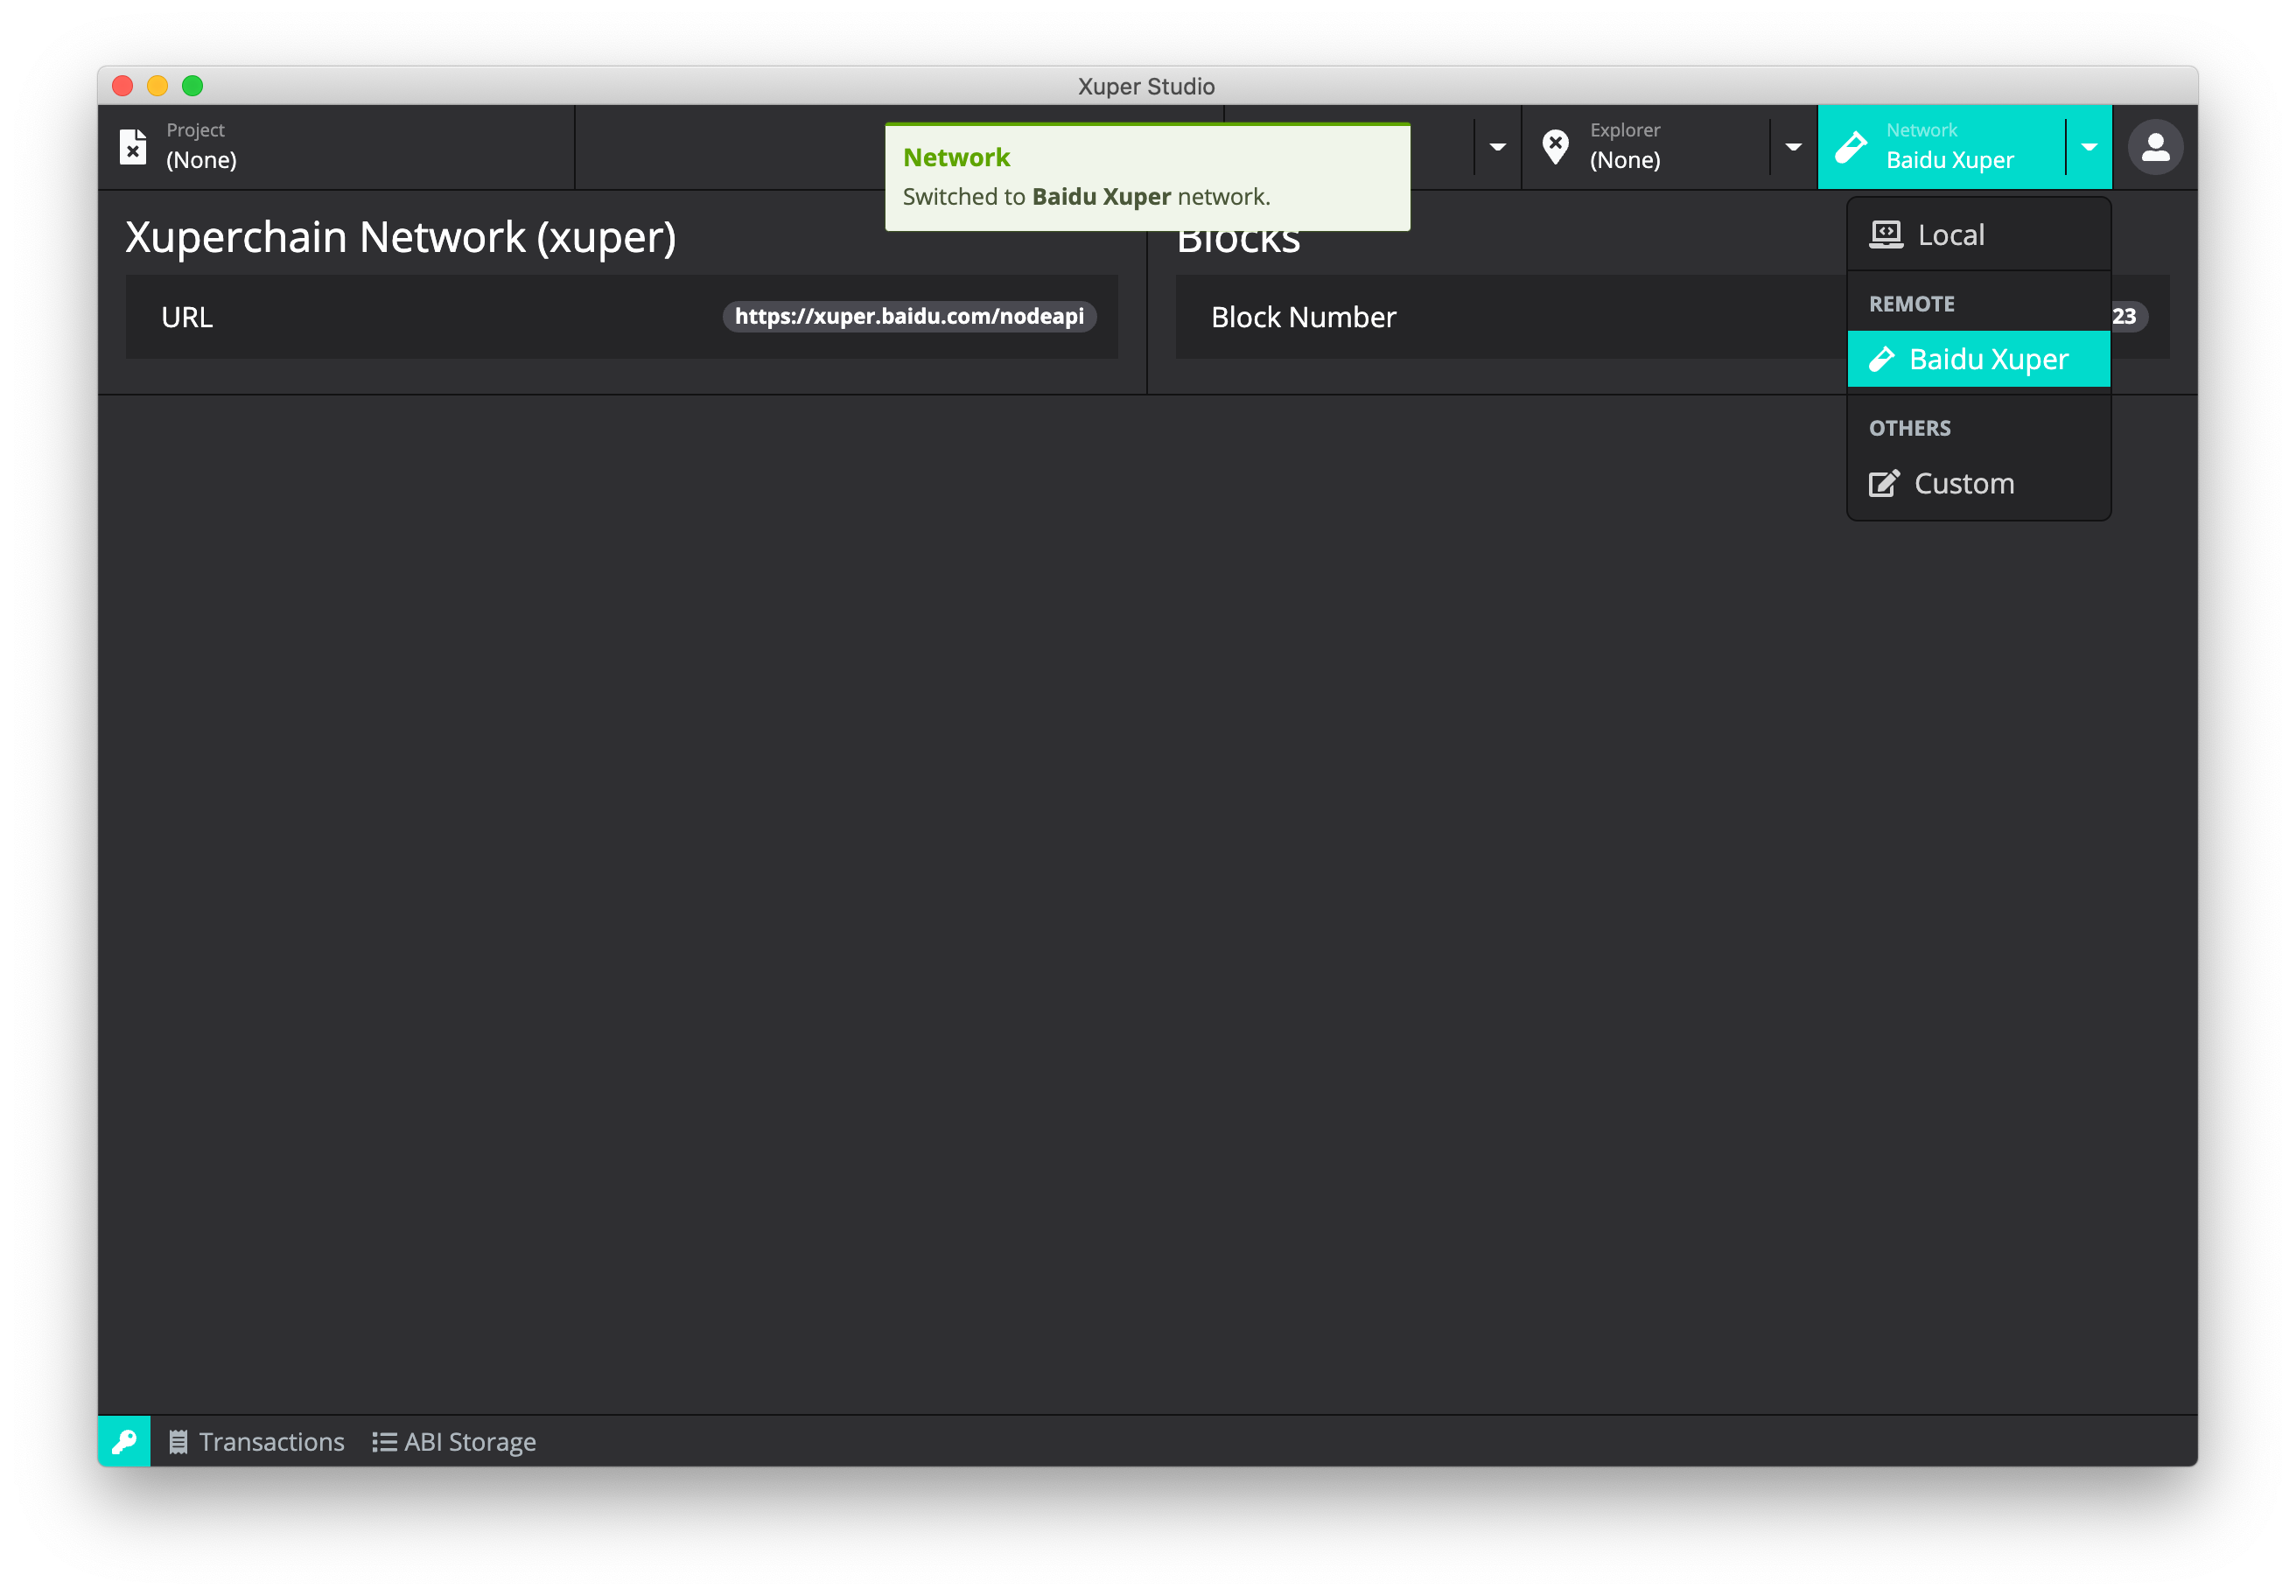Viewport: 2296px width, 1596px height.
Task: Click the Transactions receipt icon
Action: 178,1442
